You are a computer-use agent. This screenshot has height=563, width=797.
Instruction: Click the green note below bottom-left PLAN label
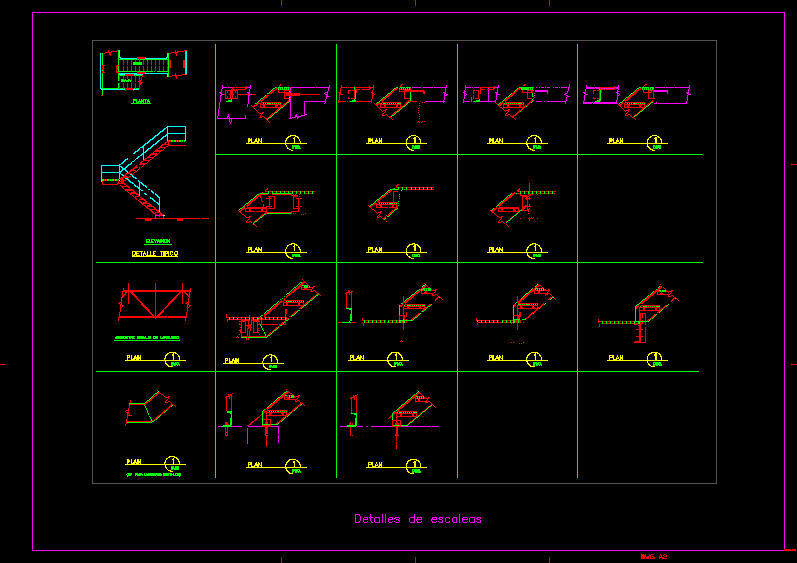[154, 475]
